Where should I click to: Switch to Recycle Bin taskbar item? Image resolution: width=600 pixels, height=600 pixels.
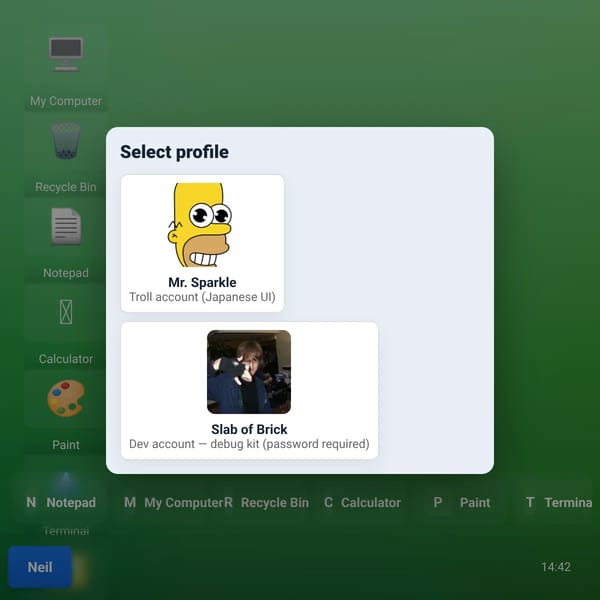coord(268,502)
